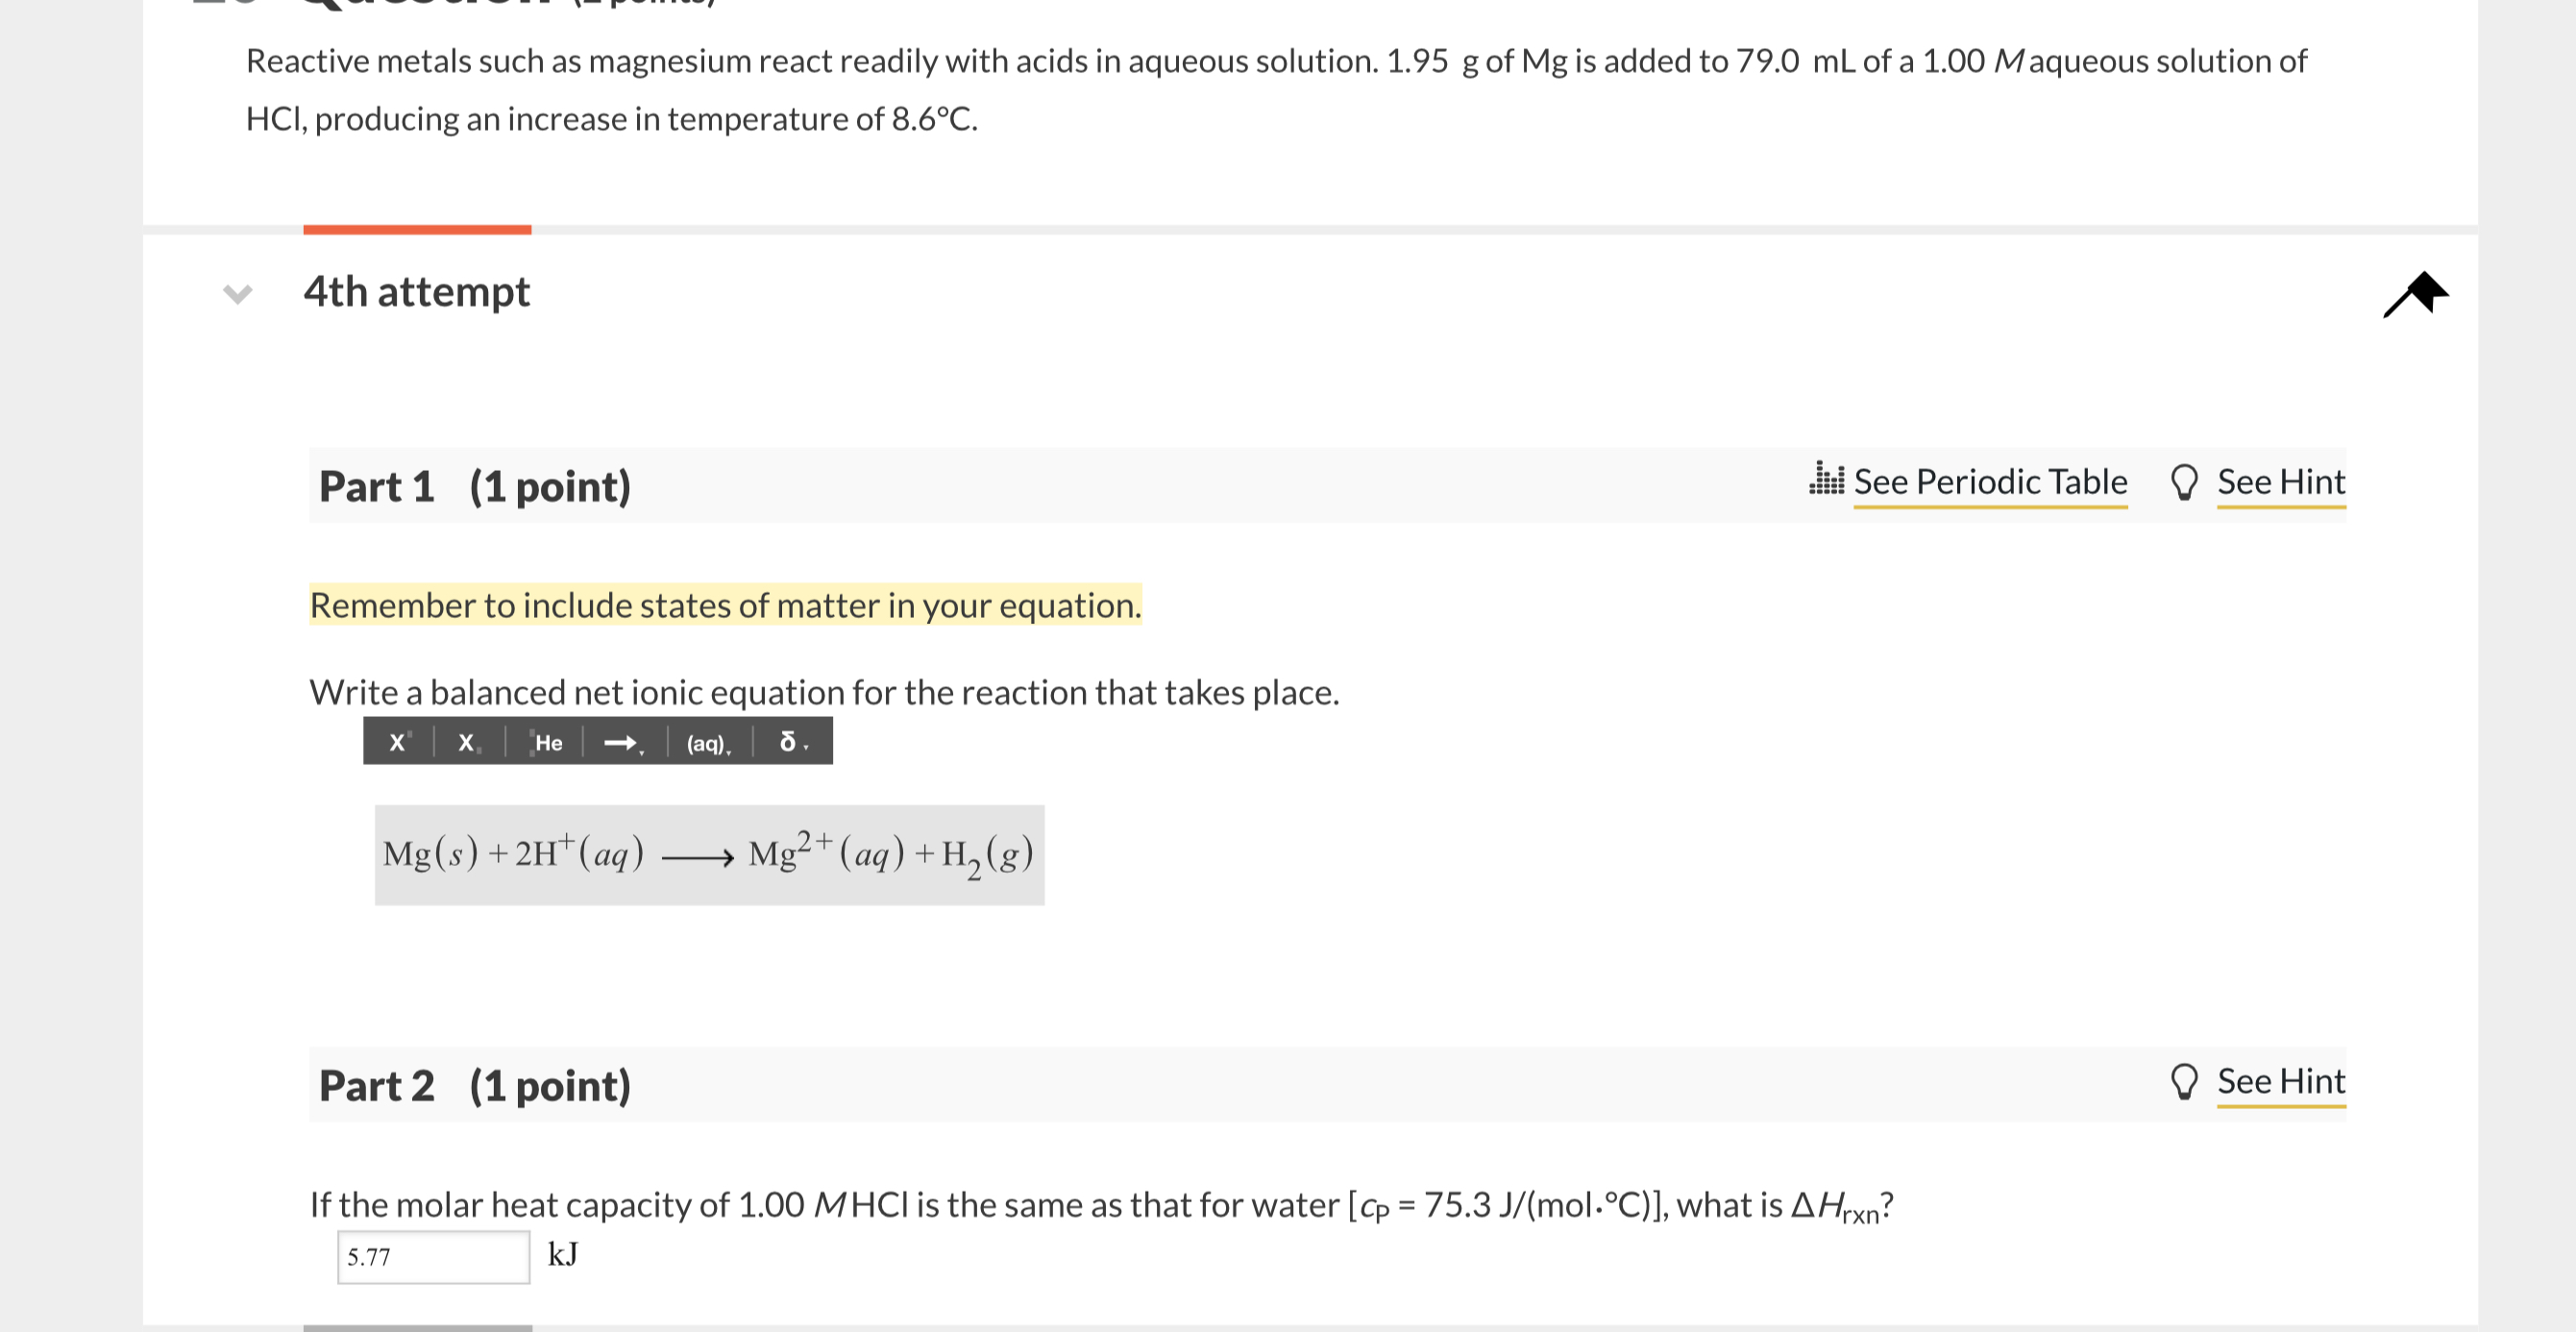Select the entered net ionic equation

click(x=709, y=855)
